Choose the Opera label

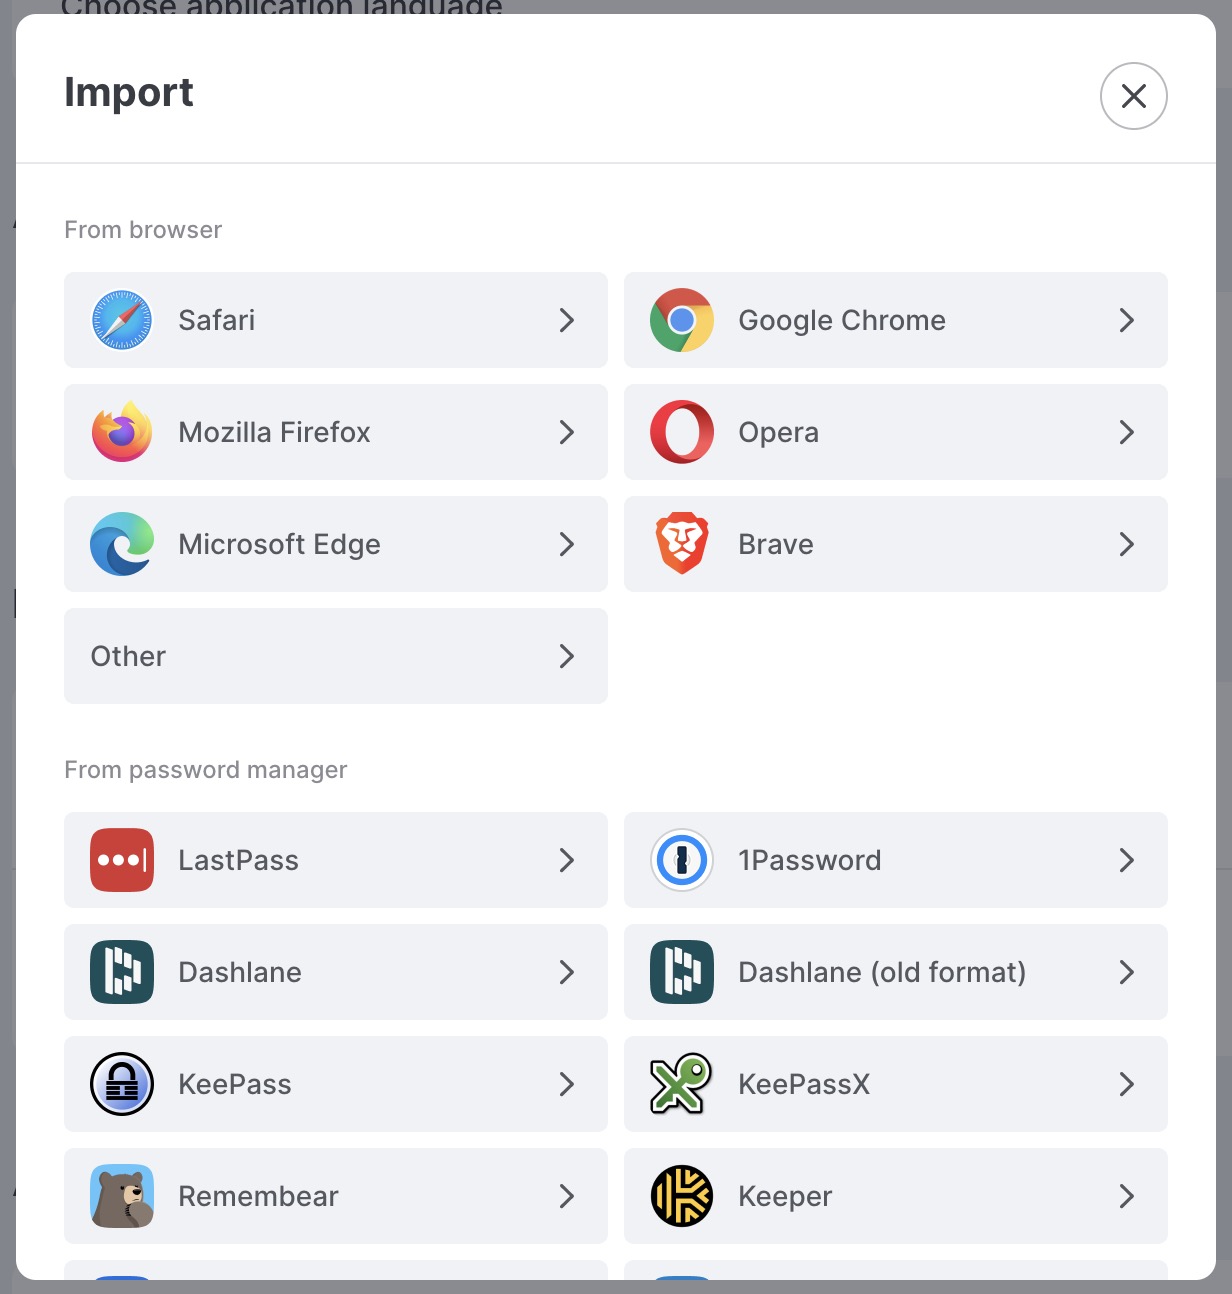coord(778,433)
